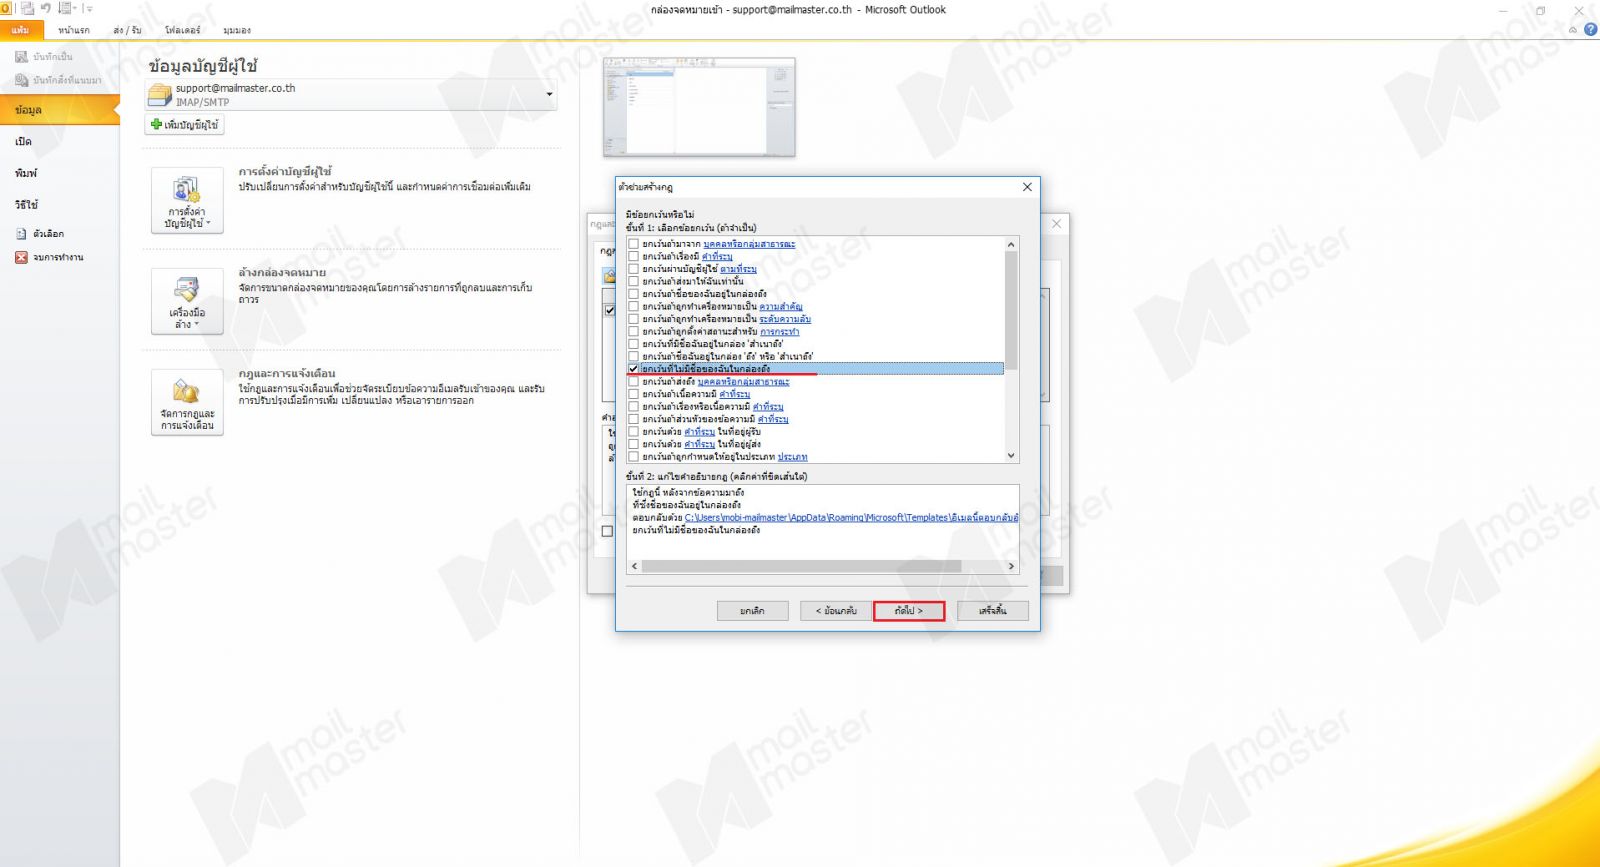Click จบการทำงาน (Exit) with red X icon

coord(49,258)
